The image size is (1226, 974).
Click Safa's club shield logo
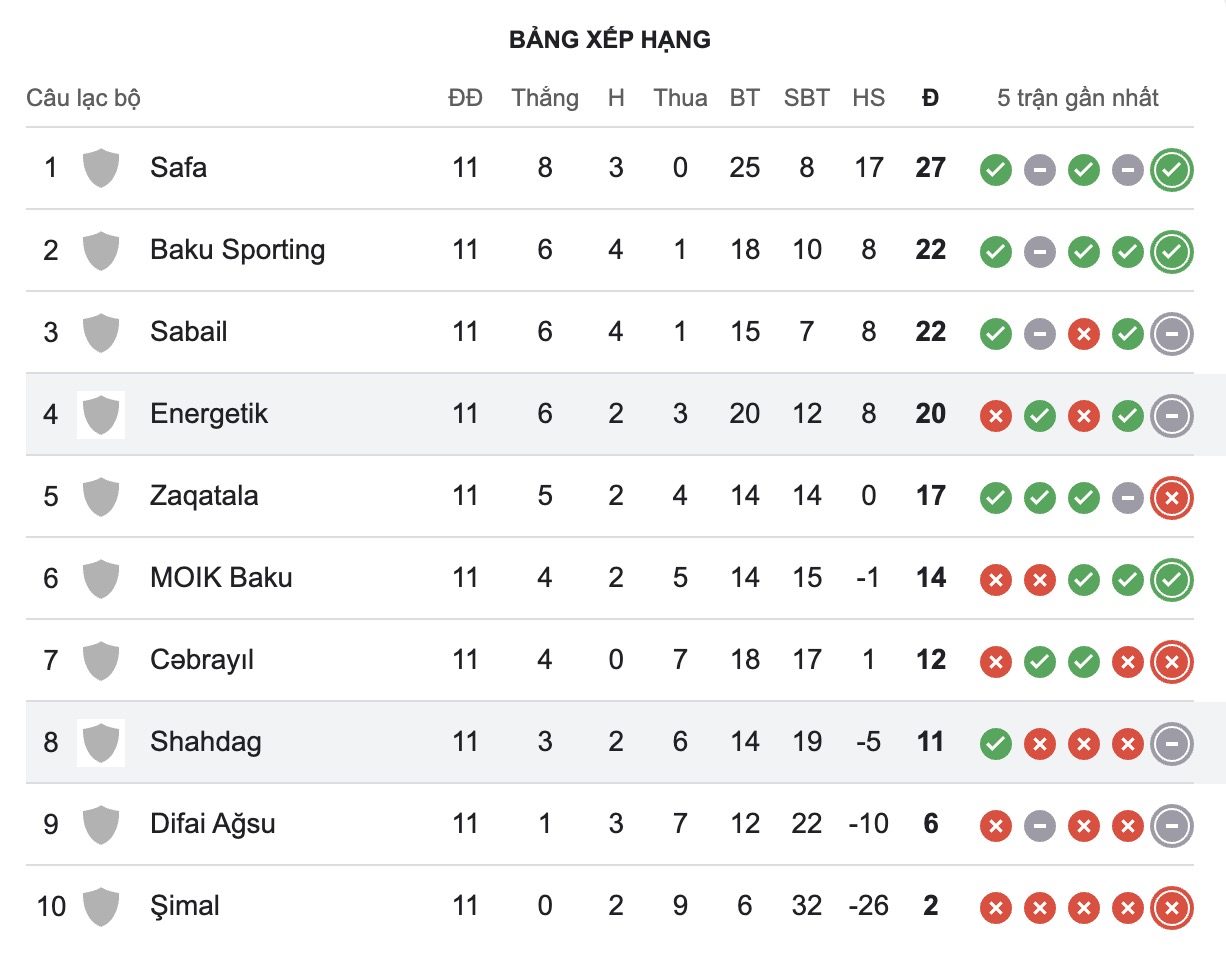coord(101,168)
